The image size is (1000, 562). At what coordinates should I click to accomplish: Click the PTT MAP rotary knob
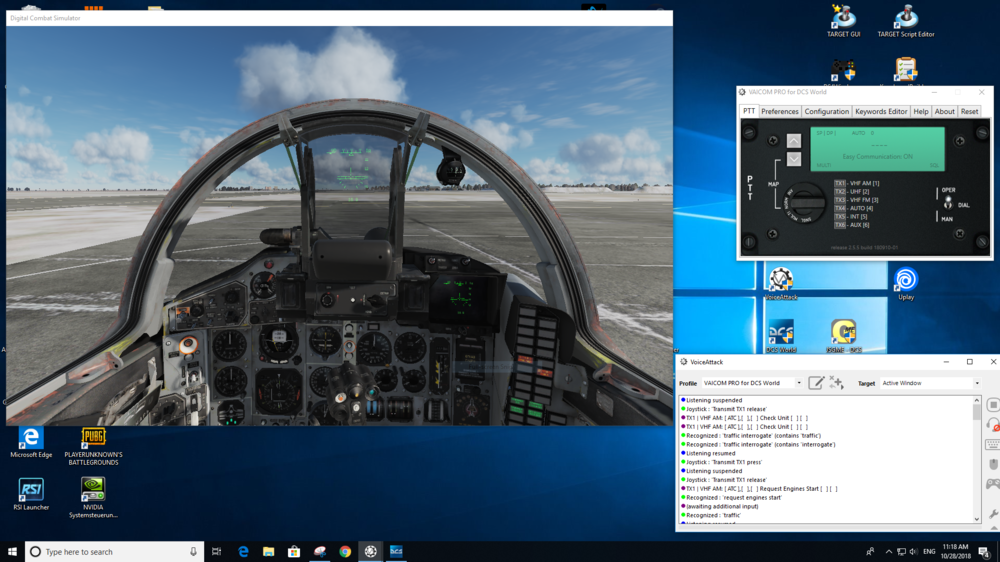[804, 203]
